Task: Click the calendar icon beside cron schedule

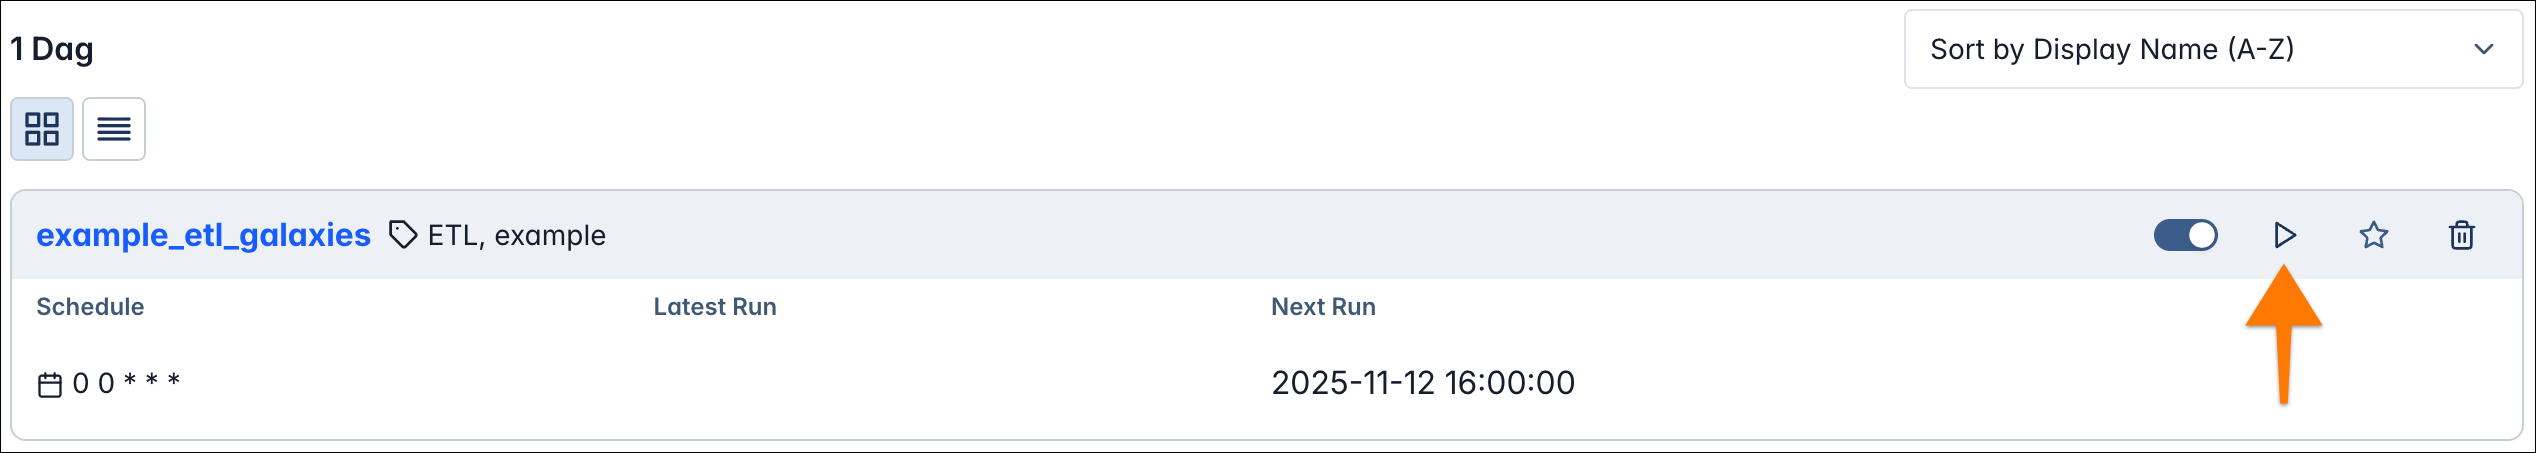Action: (x=50, y=384)
